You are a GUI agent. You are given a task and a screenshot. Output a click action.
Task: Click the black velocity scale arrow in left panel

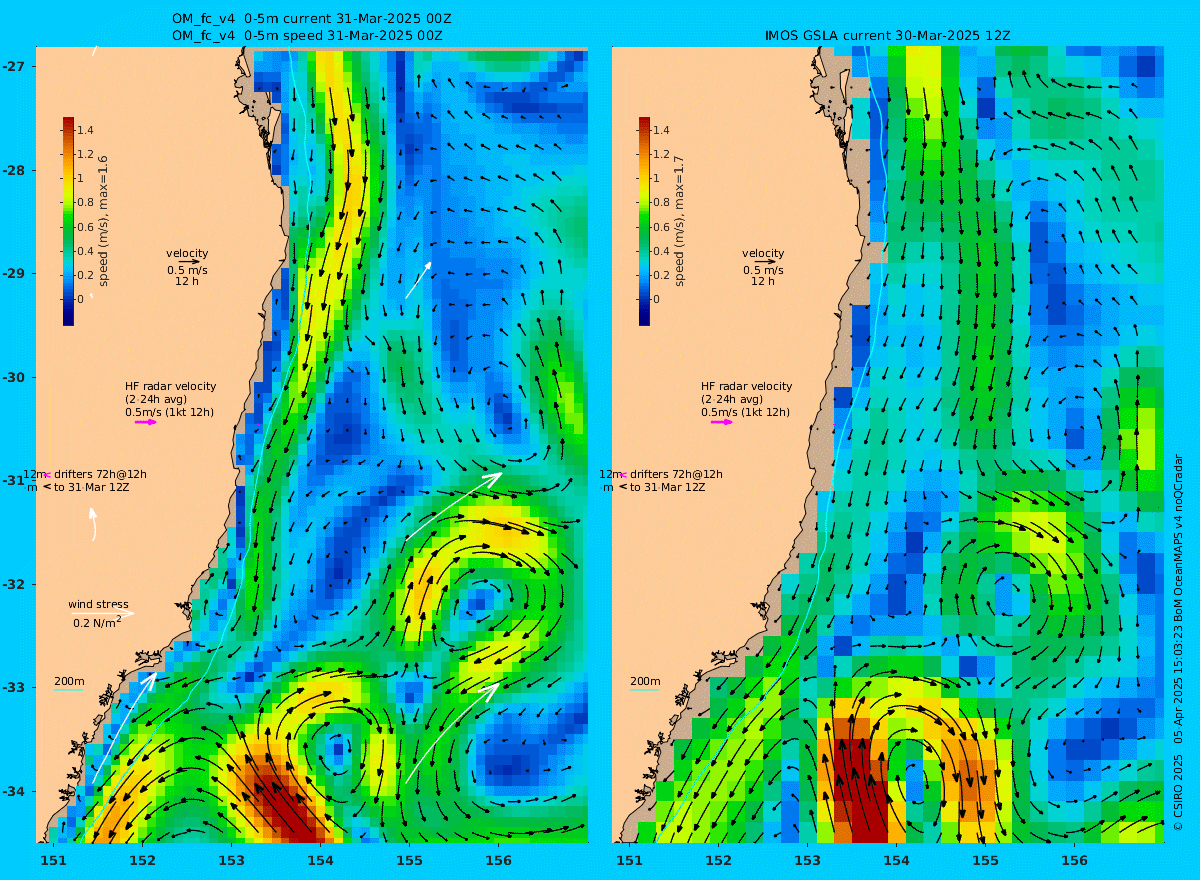tap(188, 262)
